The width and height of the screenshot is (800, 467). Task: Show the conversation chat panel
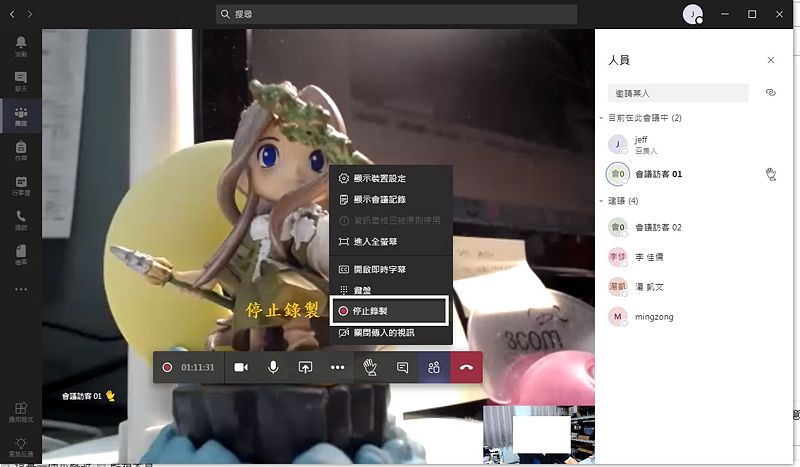[x=402, y=367]
